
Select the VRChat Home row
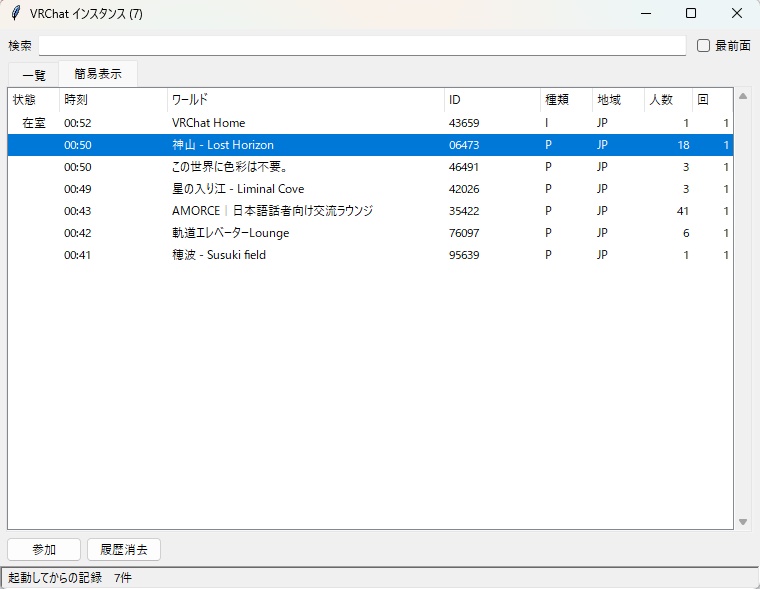click(x=370, y=123)
